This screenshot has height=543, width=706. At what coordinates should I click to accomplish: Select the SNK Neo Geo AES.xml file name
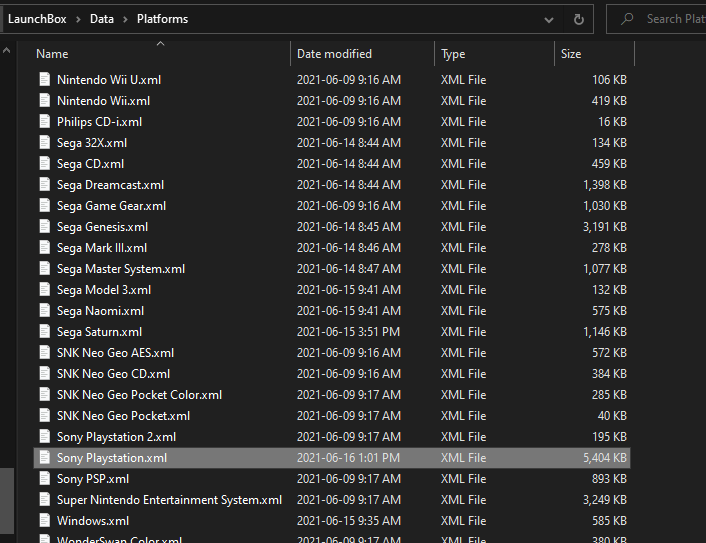click(x=115, y=353)
